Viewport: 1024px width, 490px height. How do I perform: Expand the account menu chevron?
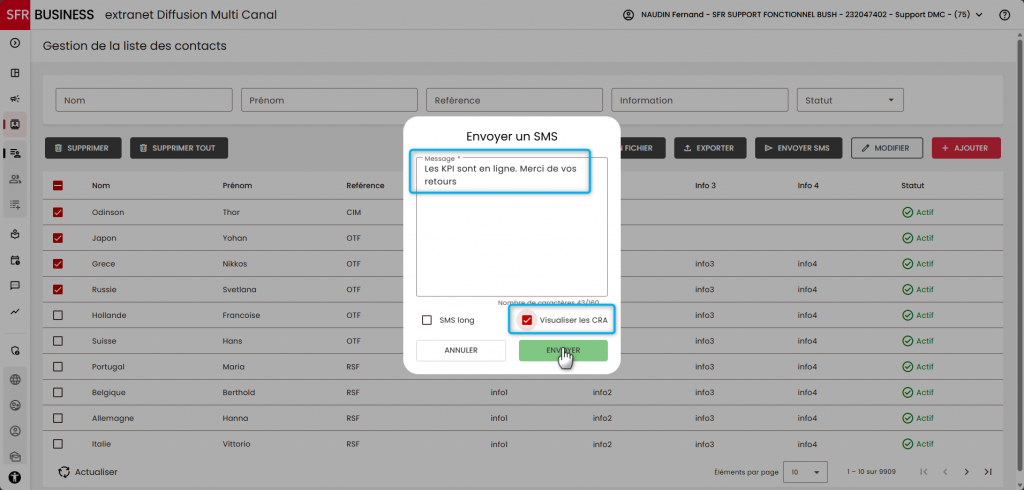point(979,15)
